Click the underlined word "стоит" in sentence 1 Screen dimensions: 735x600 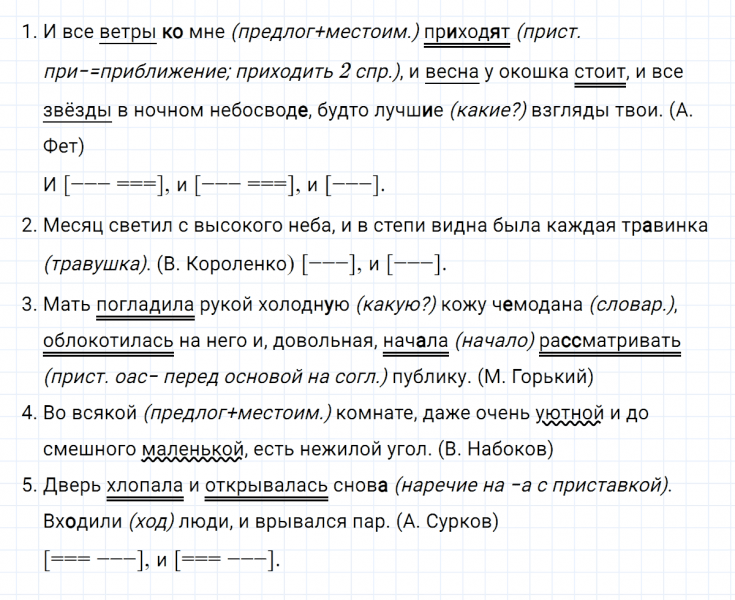pyautogui.click(x=601, y=71)
